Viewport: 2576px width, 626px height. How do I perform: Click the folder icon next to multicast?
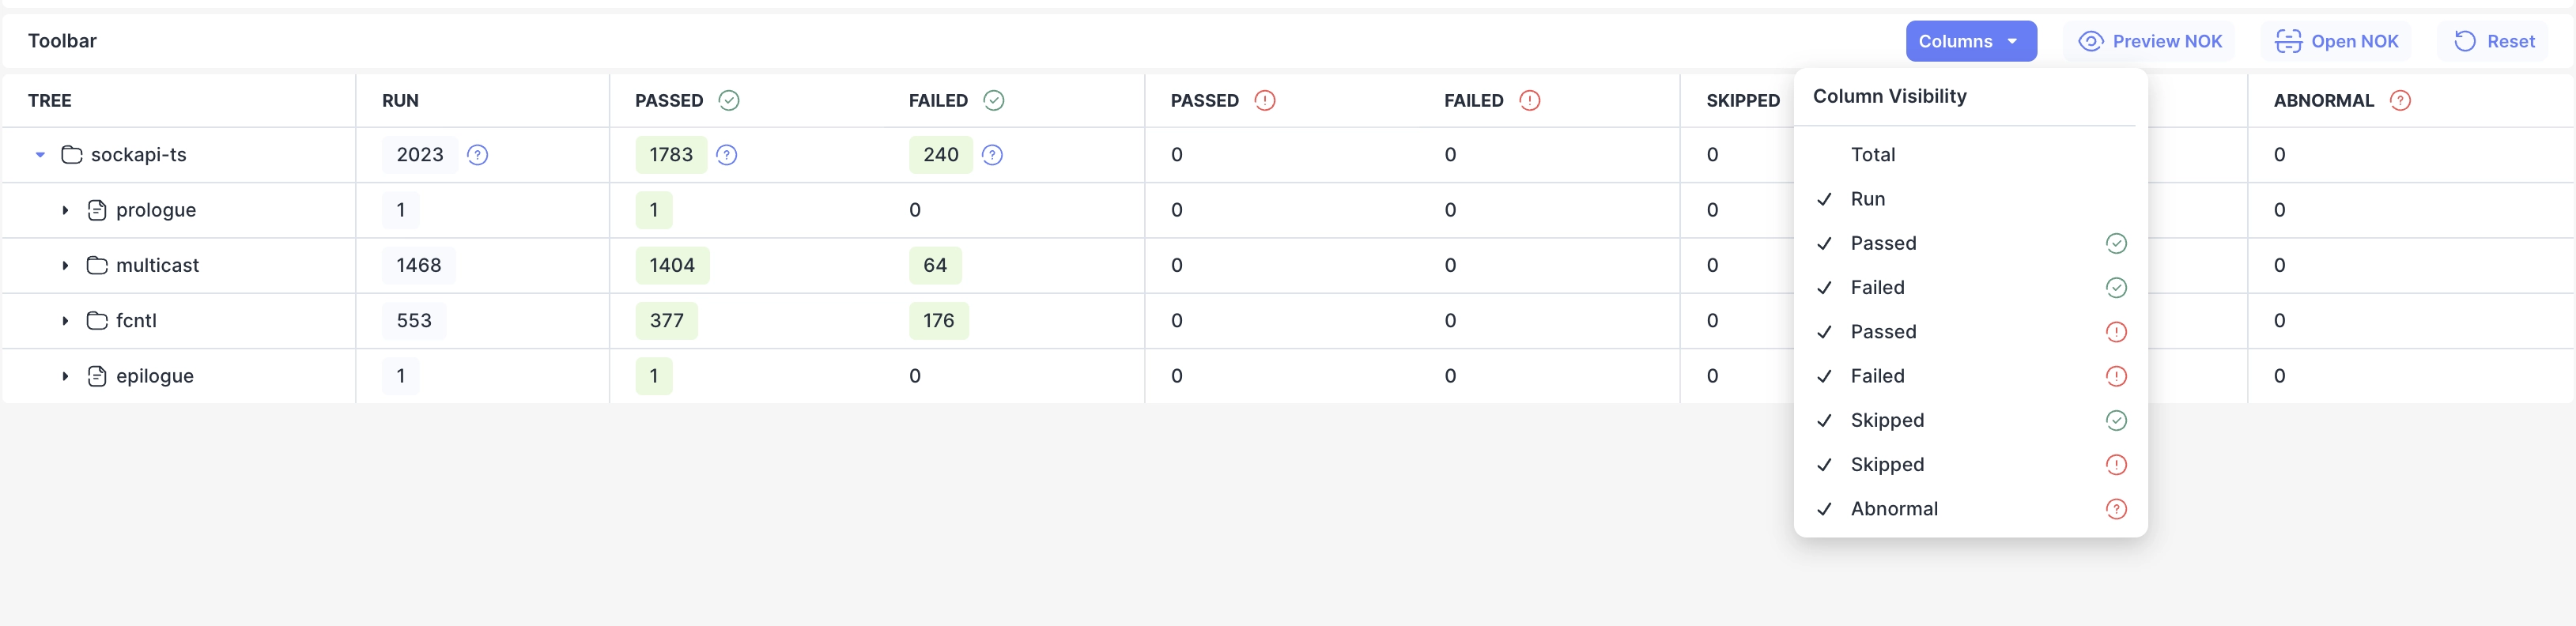[x=97, y=265]
